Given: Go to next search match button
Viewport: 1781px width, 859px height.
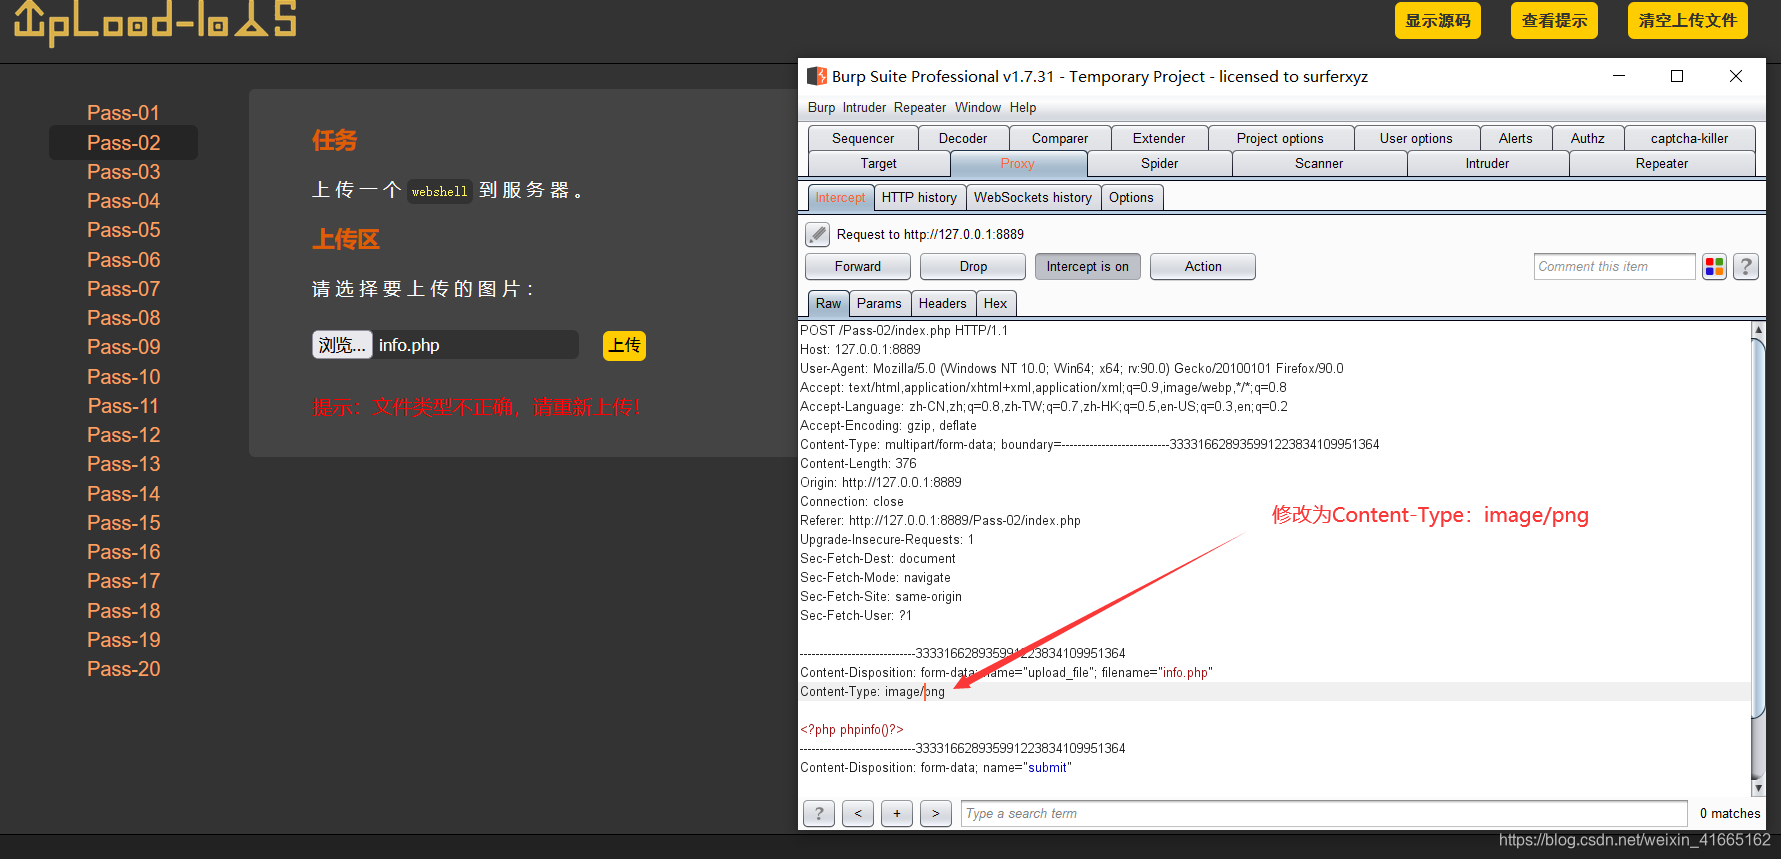Looking at the screenshot, I should pos(936,813).
